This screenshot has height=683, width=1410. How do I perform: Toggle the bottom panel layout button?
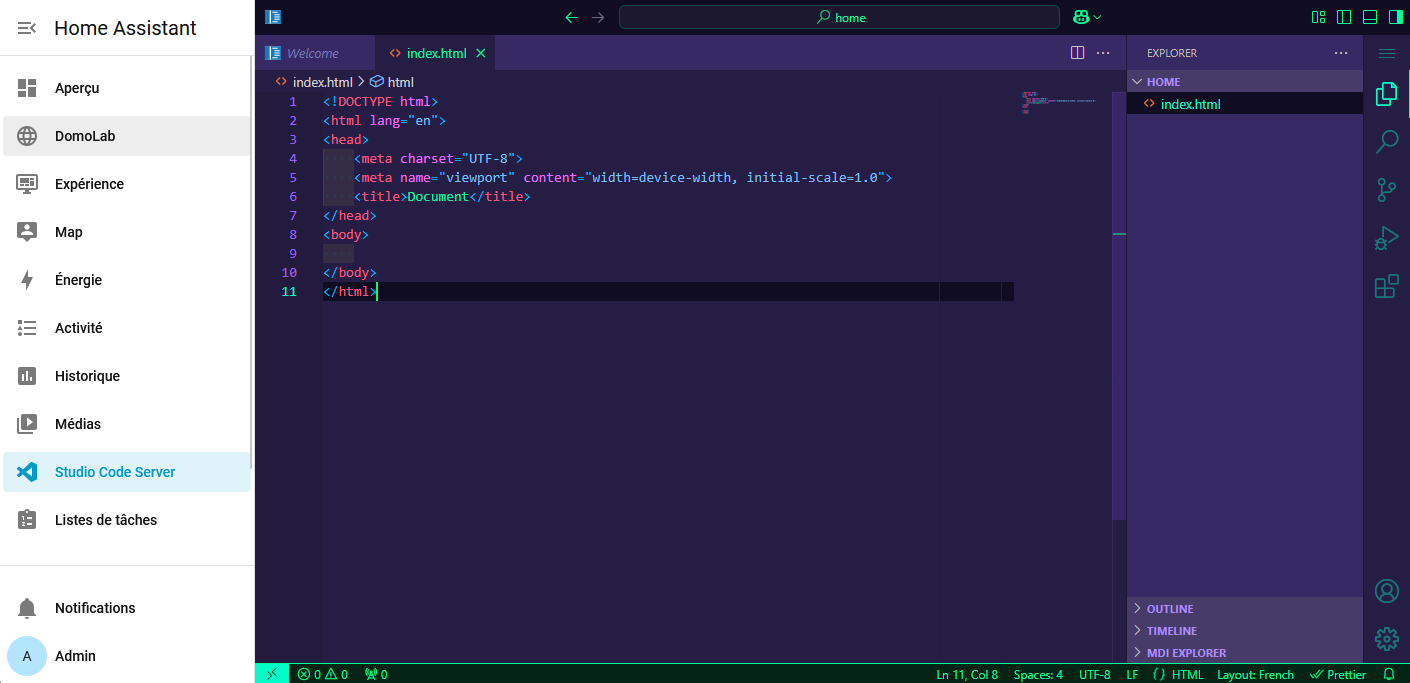[x=1370, y=17]
